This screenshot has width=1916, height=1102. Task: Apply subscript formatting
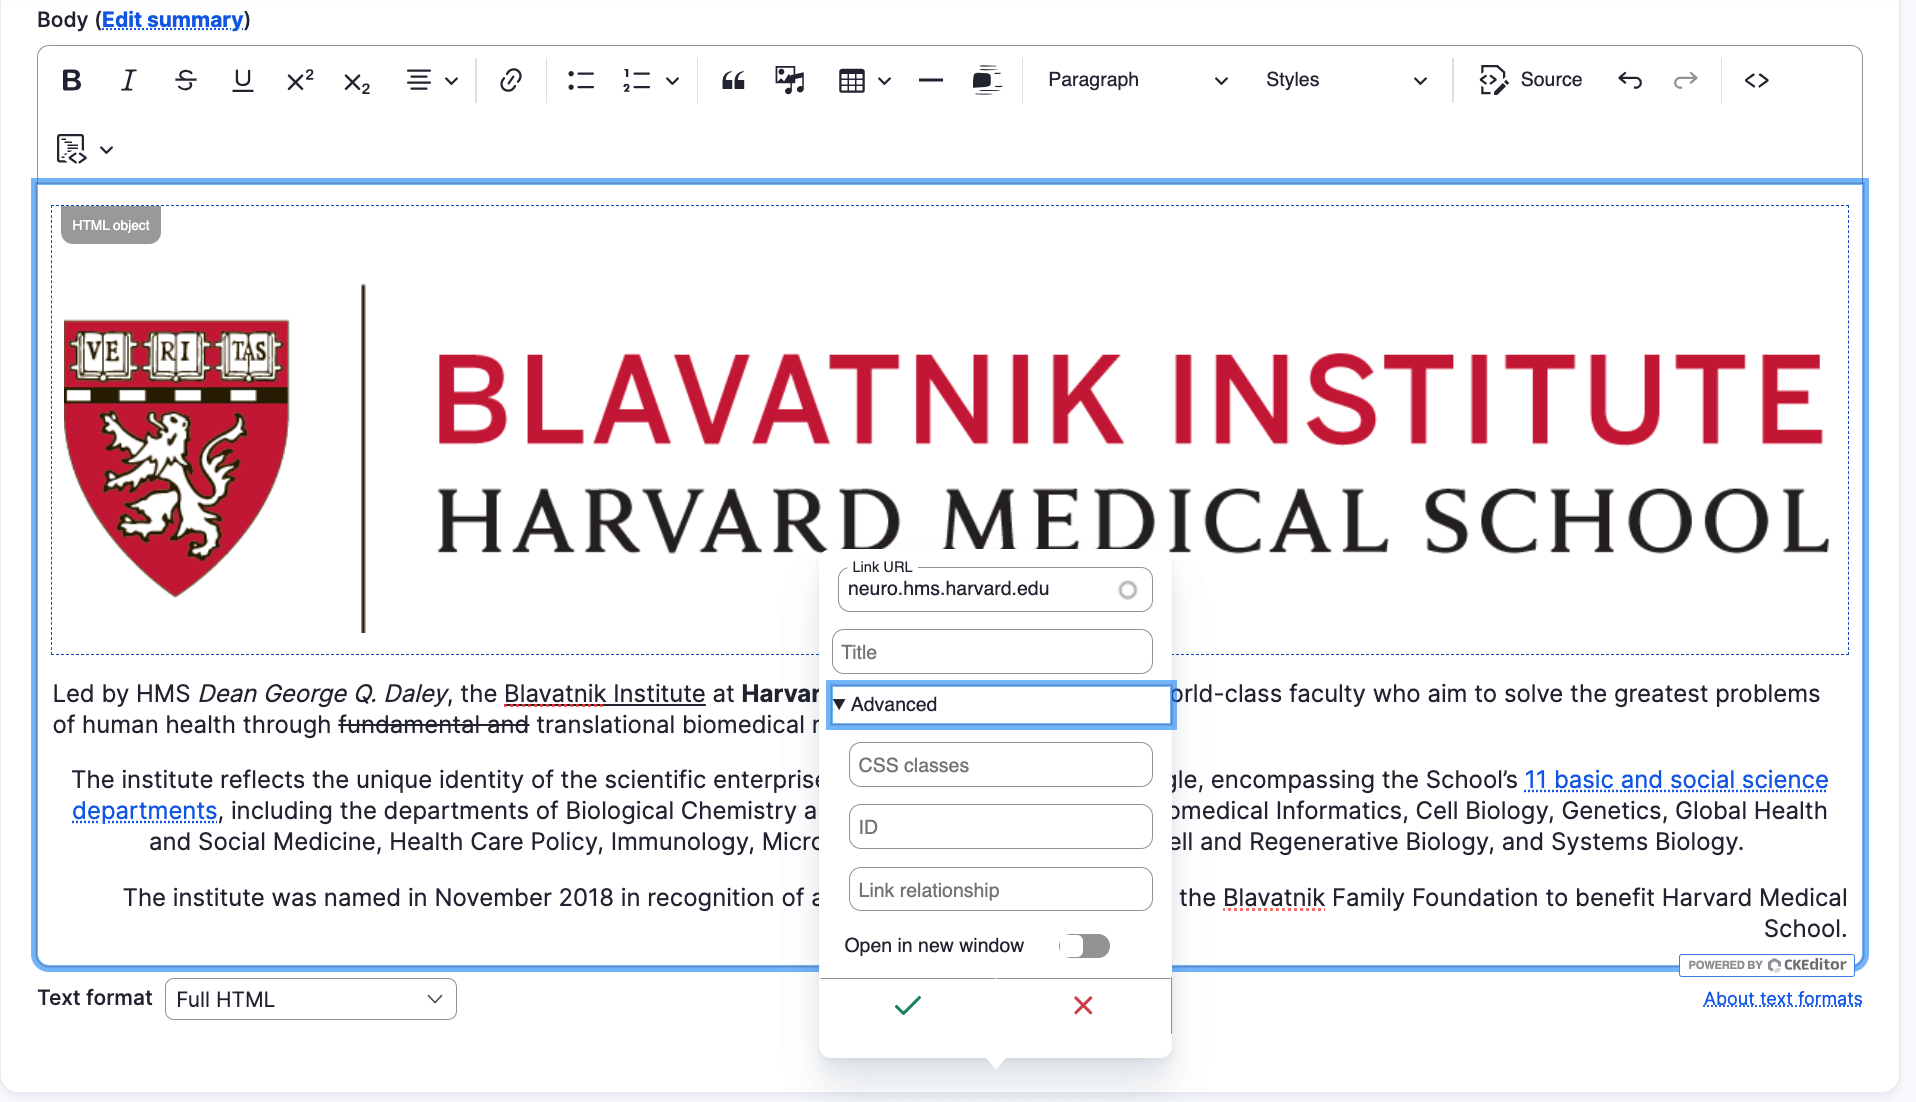356,80
